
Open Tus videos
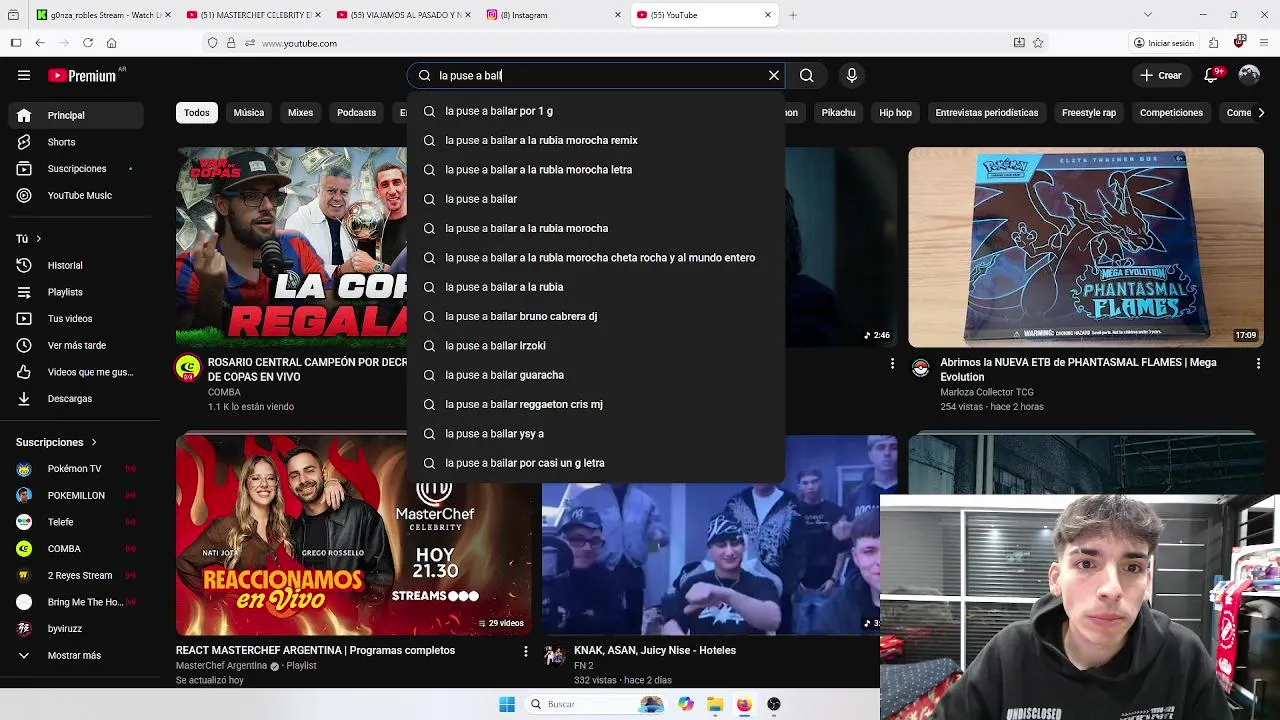click(76, 318)
